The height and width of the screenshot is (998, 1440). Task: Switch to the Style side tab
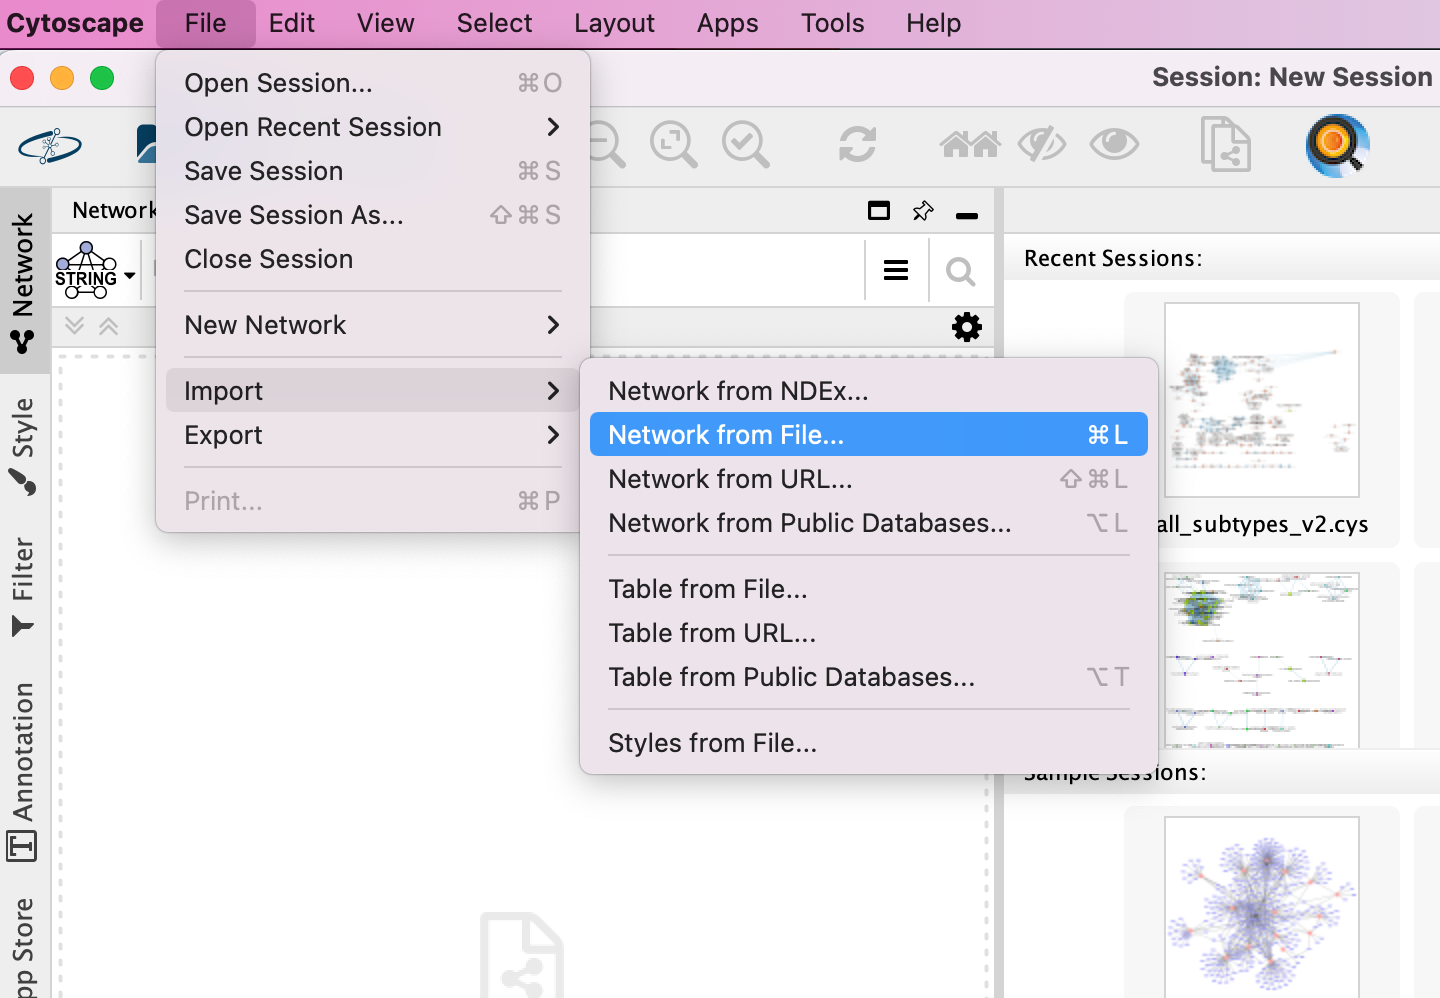click(x=23, y=445)
